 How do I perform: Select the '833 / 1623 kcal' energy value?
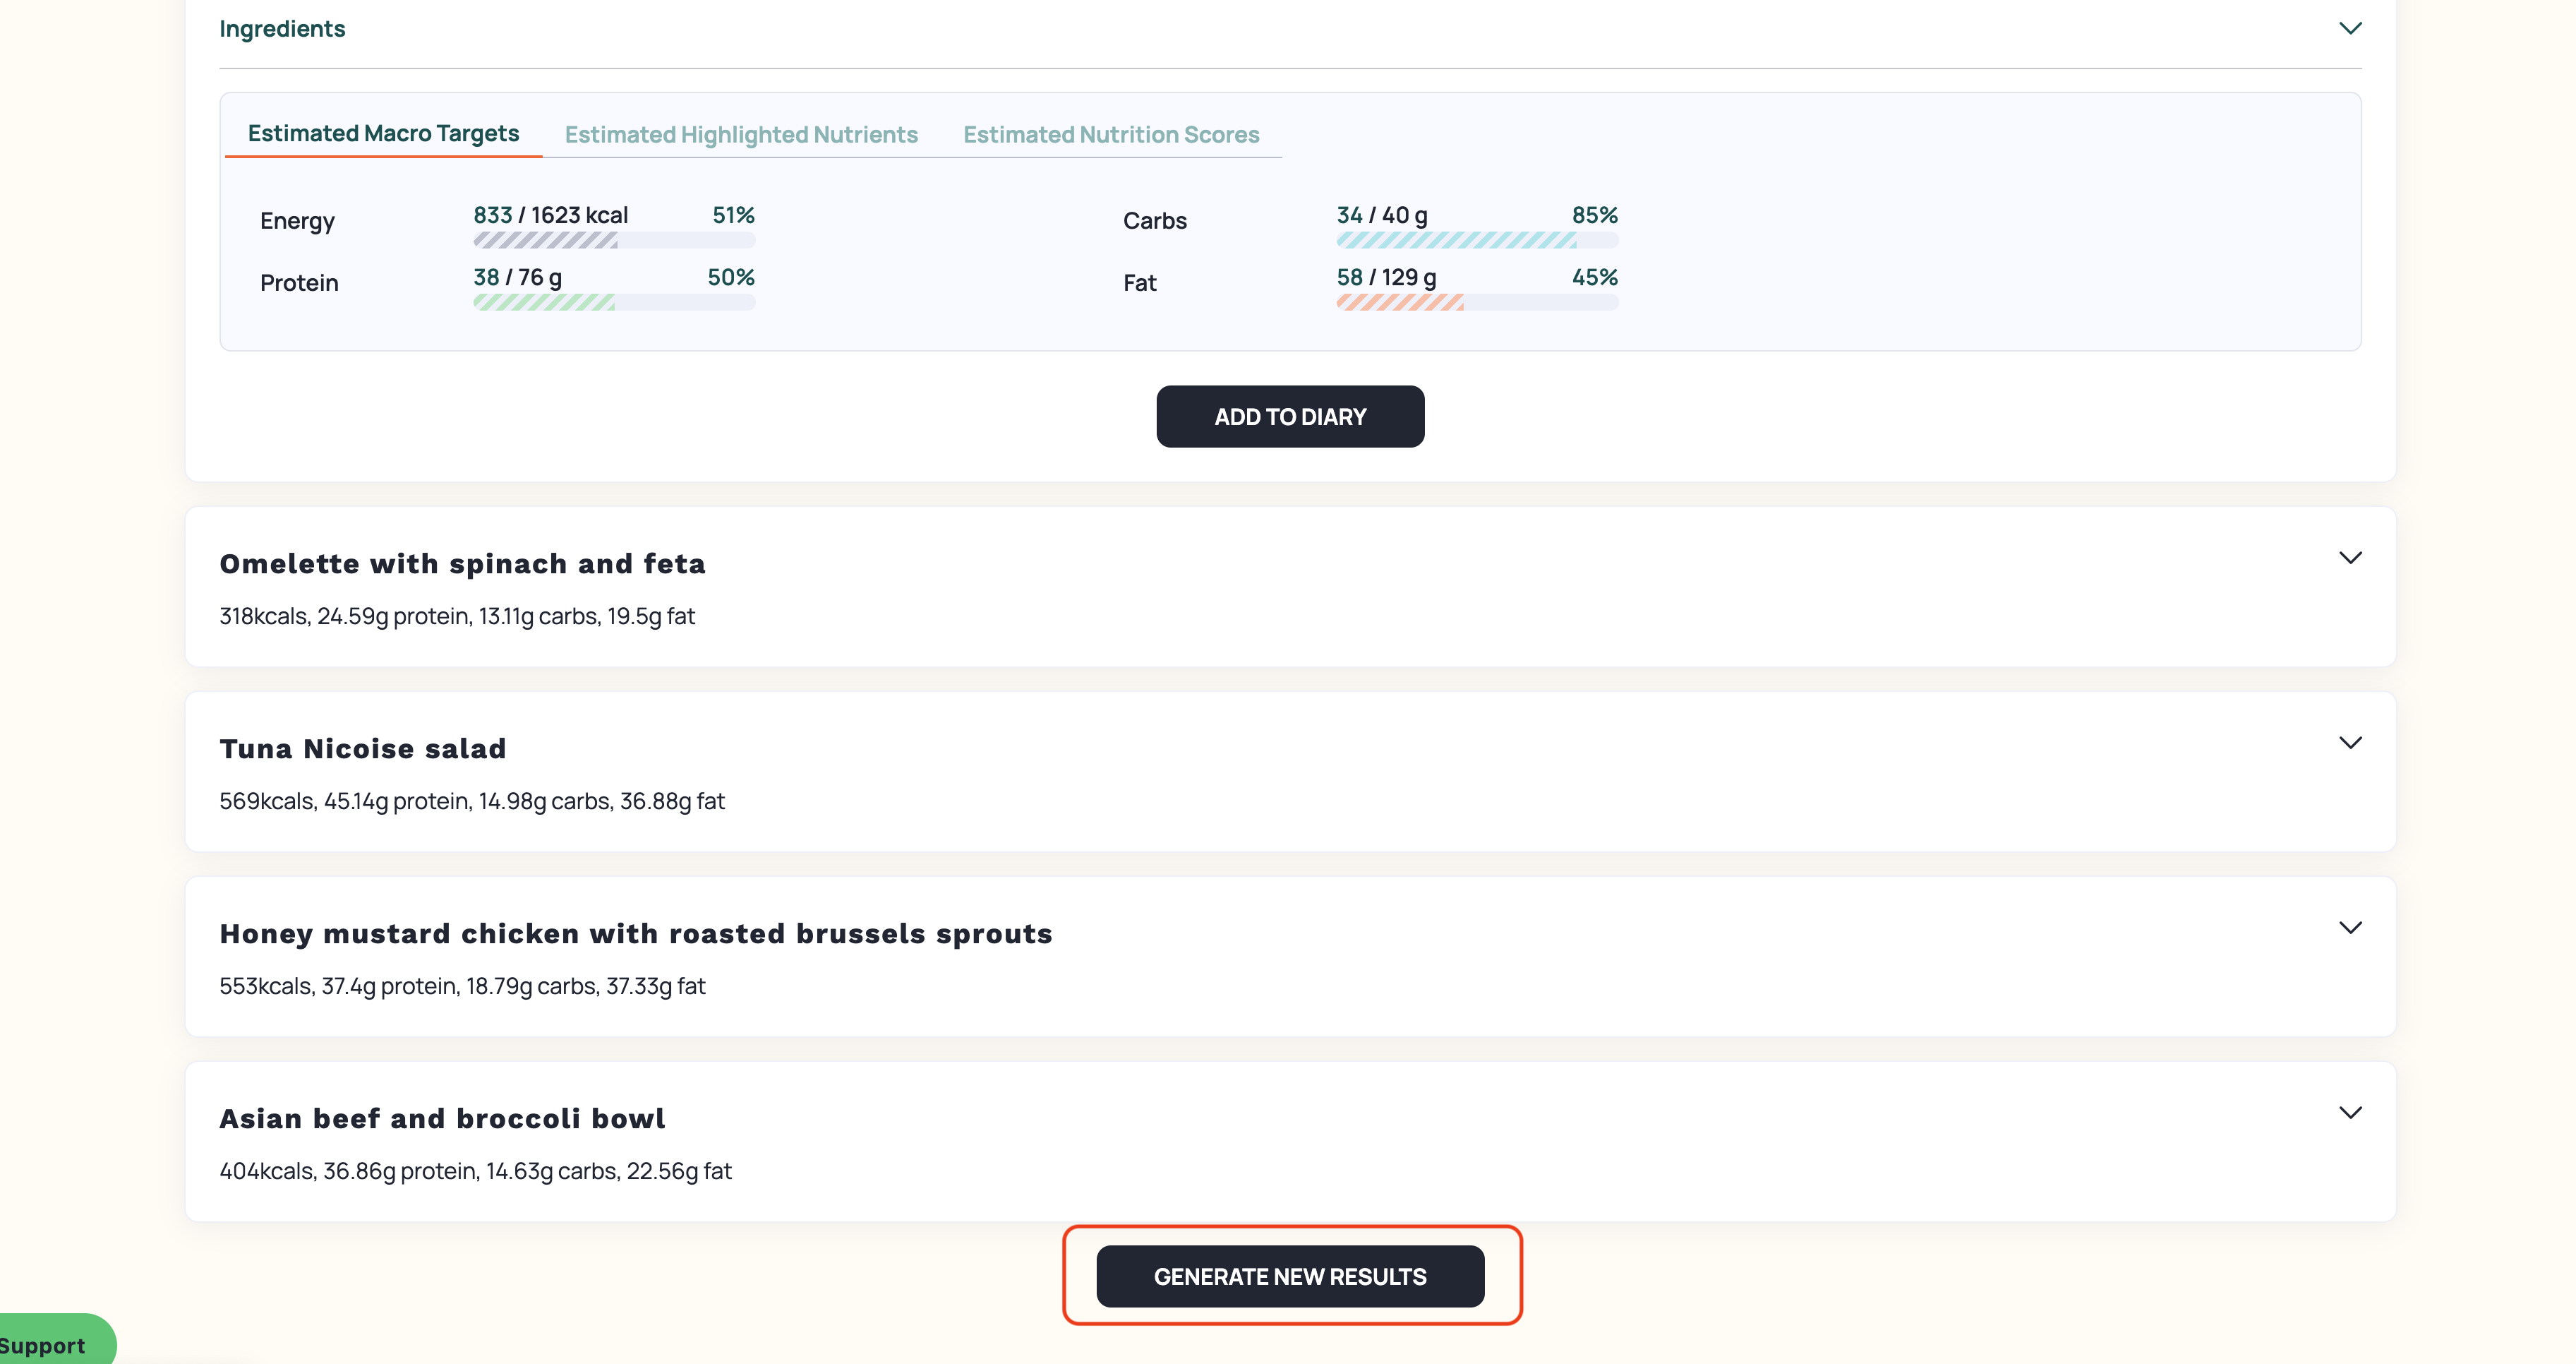[550, 215]
